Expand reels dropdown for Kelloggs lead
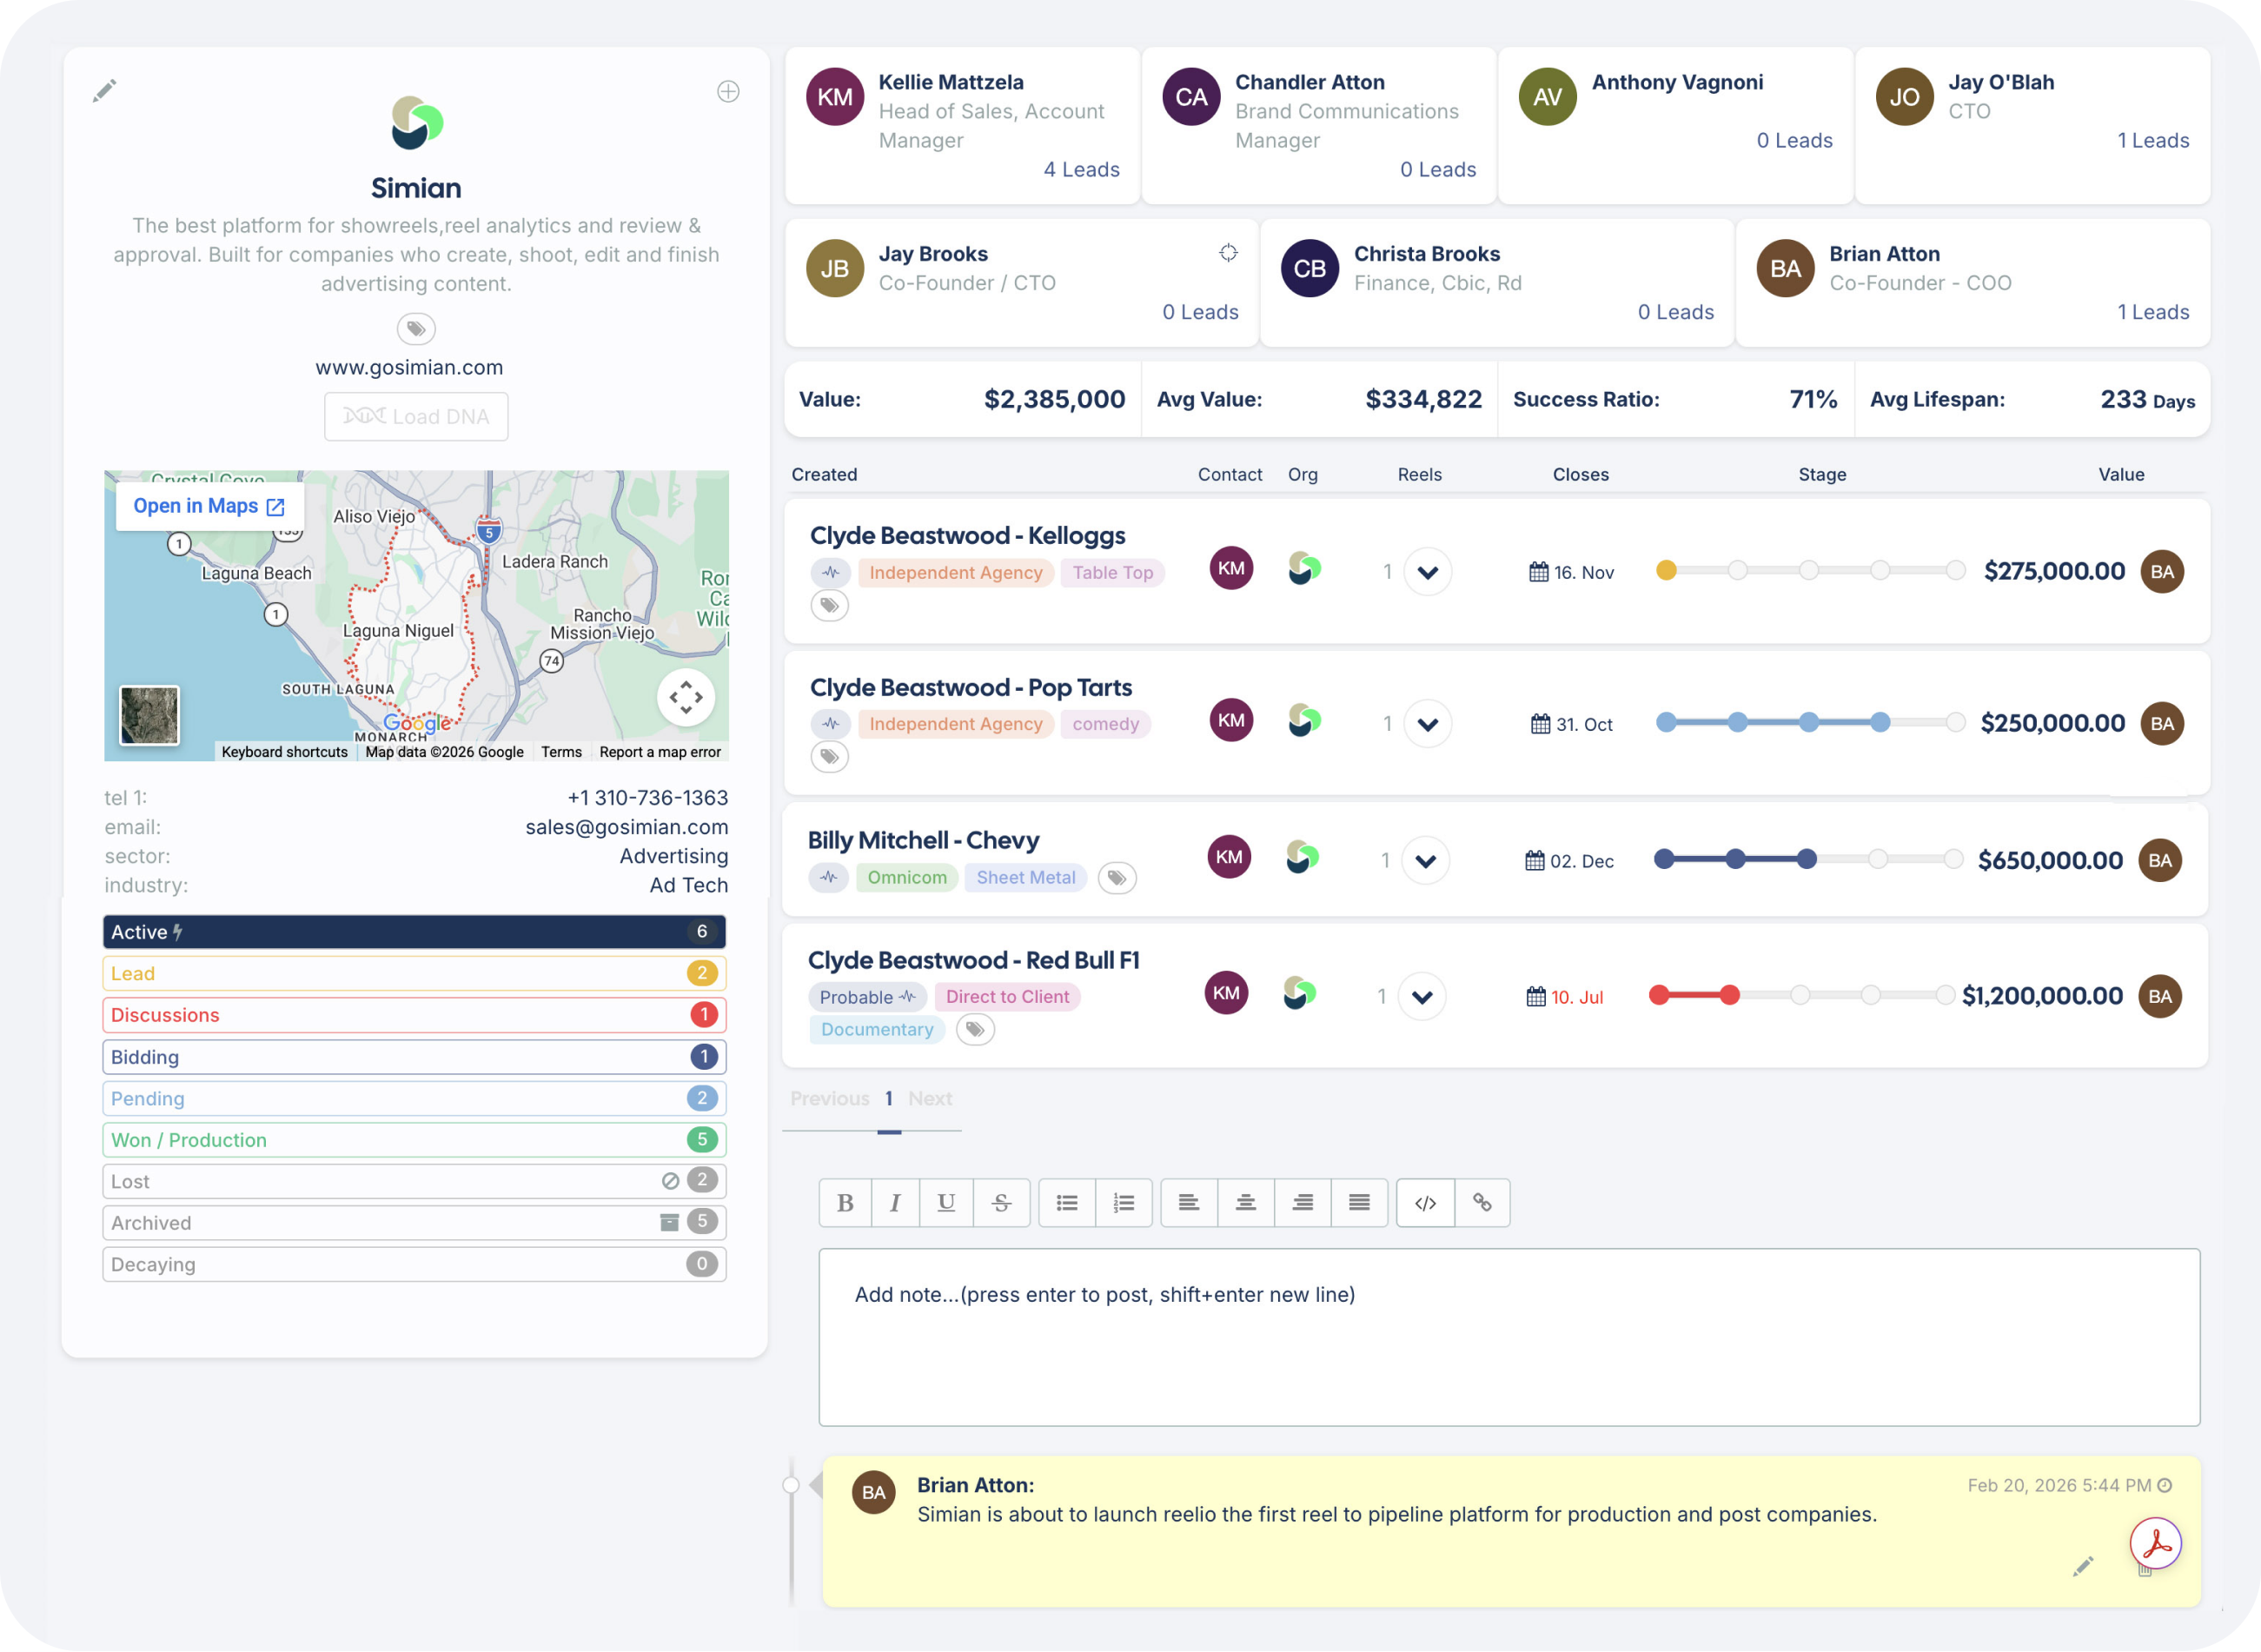This screenshot has width=2261, height=1652. tap(1427, 572)
